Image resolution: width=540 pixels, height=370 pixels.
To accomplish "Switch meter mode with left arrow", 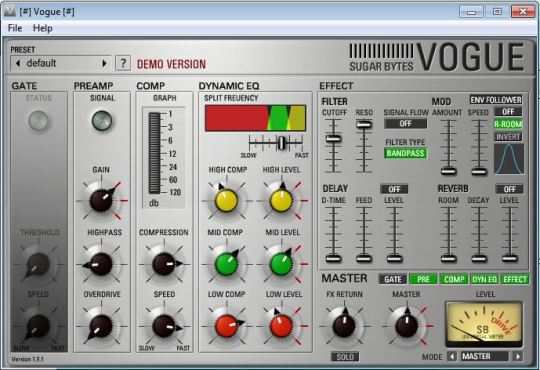I will coord(452,356).
